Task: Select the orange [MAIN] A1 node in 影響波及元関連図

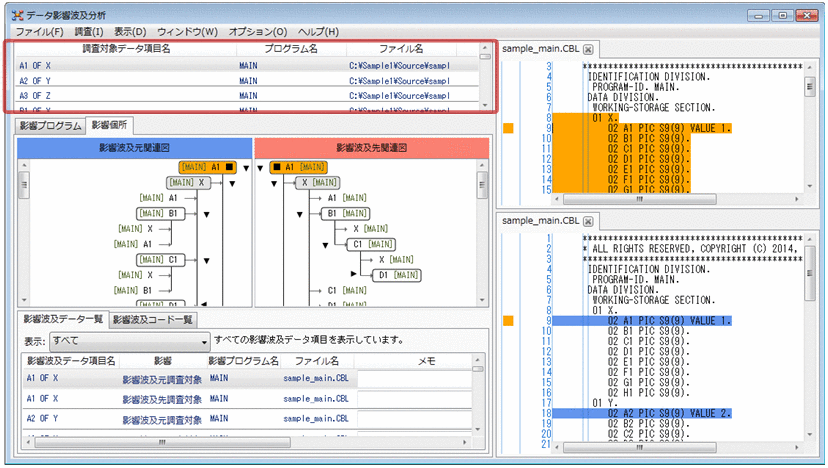Action: [208, 167]
